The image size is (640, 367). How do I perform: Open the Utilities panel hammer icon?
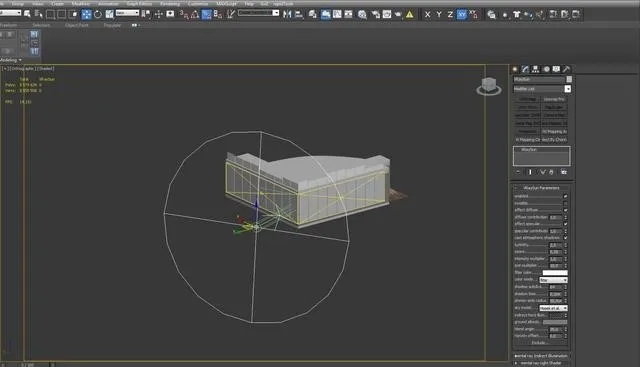tap(566, 69)
